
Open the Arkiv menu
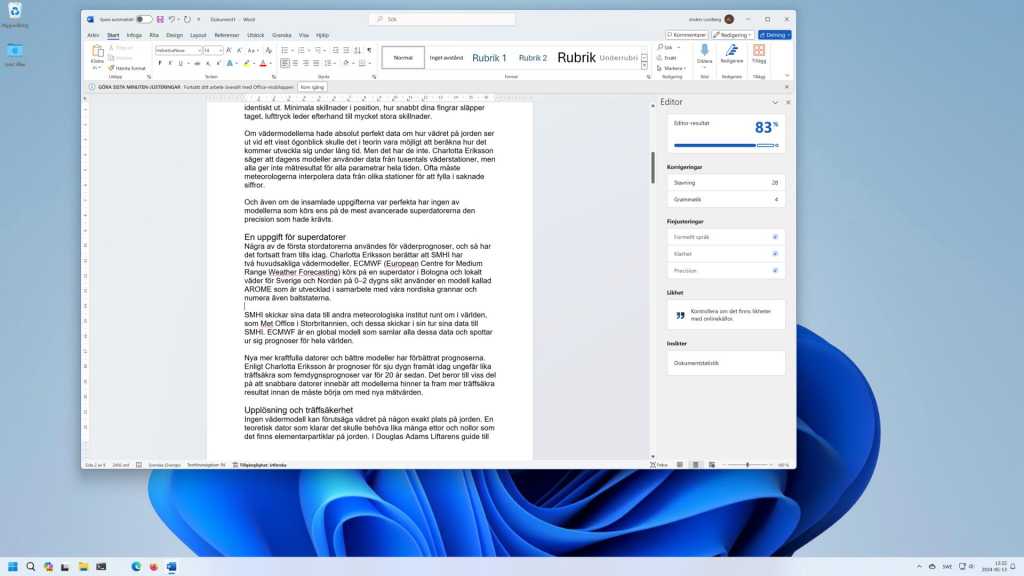point(93,35)
